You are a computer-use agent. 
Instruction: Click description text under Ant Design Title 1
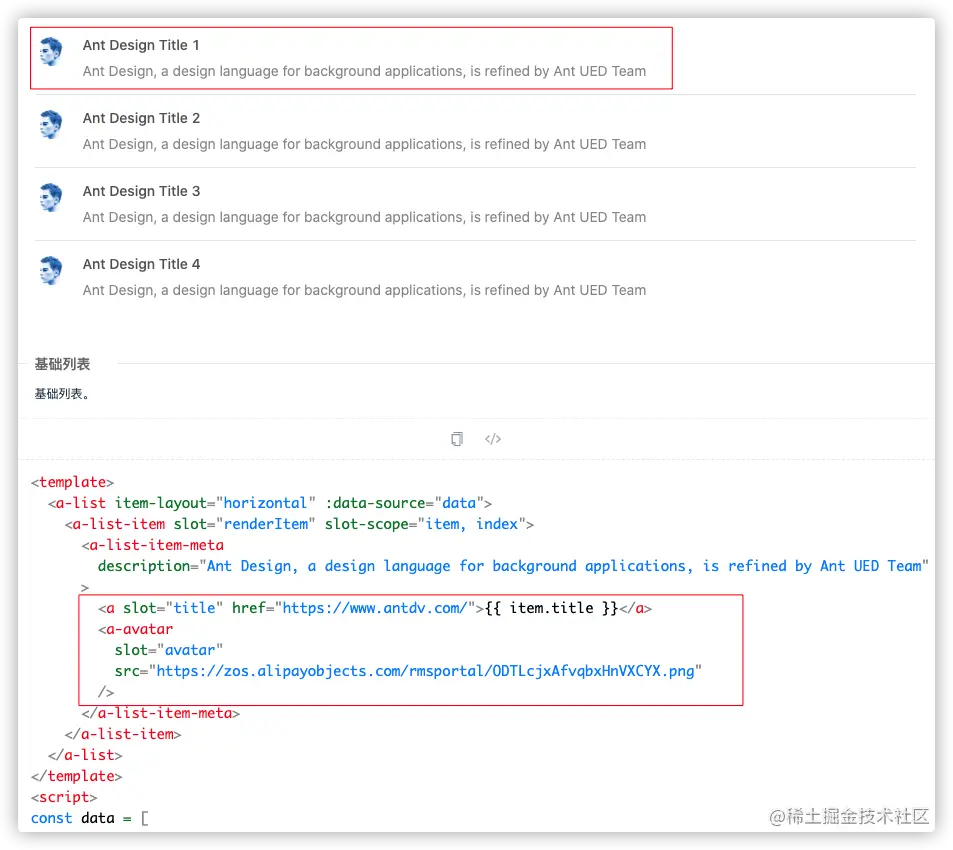pyautogui.click(x=364, y=71)
